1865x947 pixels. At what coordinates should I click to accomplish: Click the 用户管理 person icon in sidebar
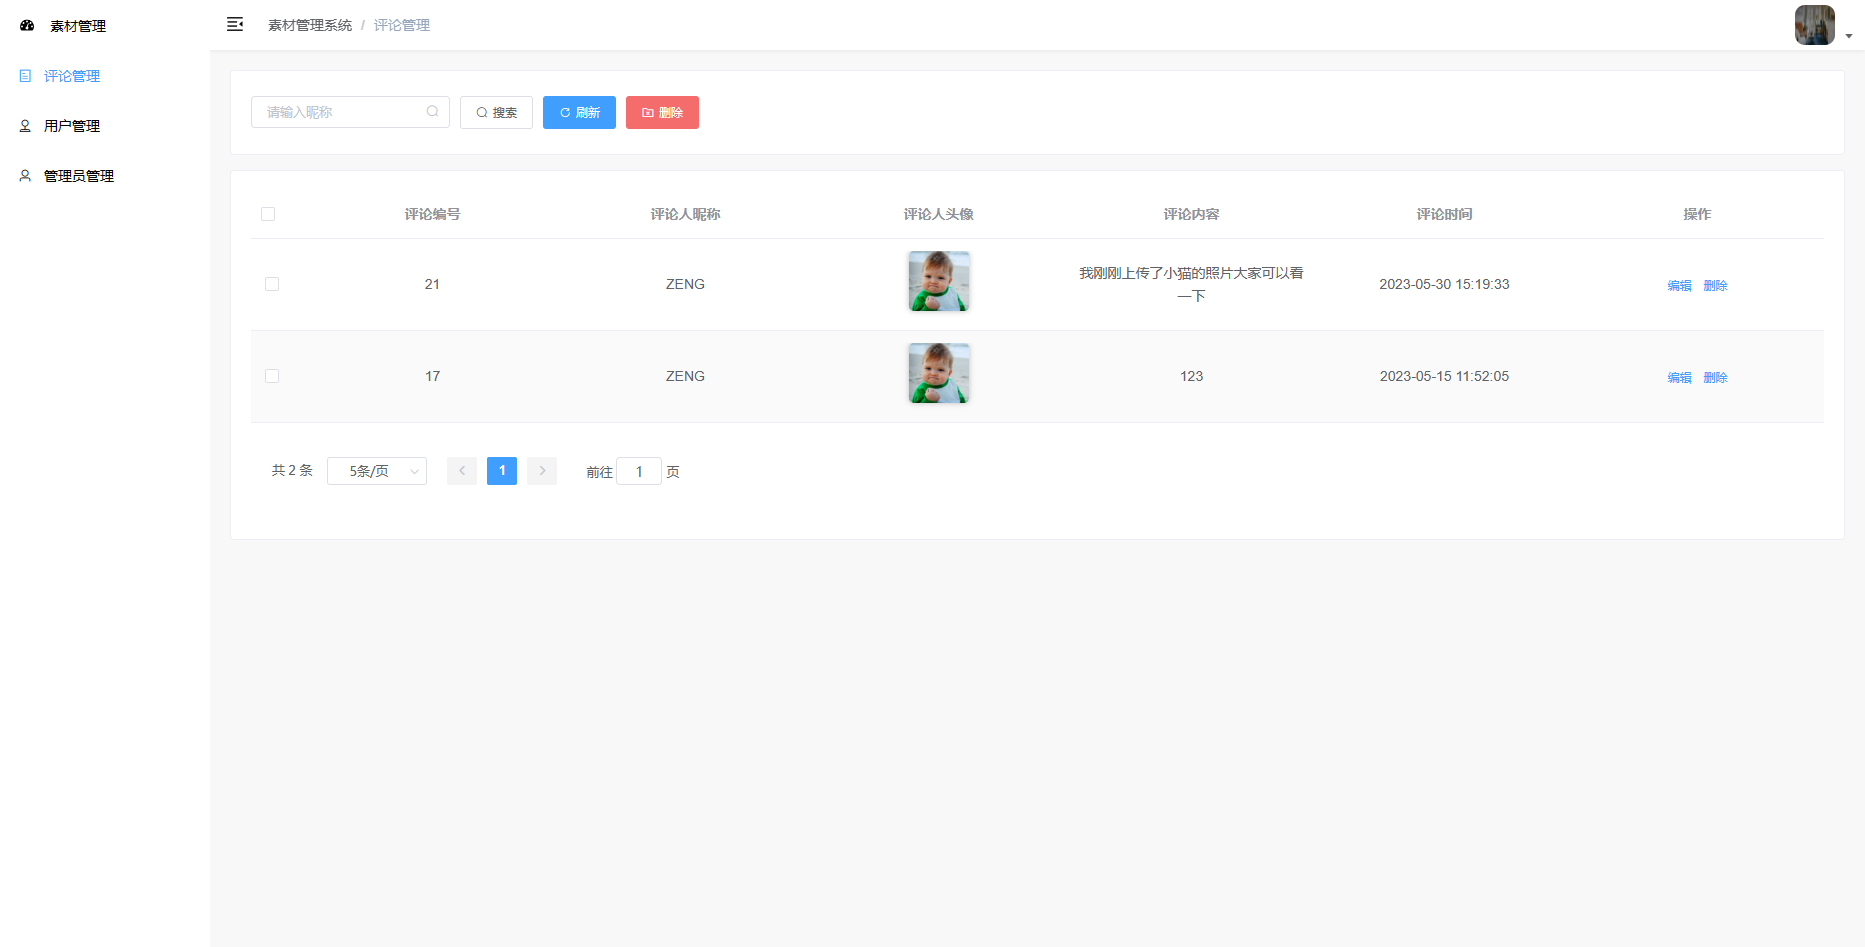(x=26, y=126)
